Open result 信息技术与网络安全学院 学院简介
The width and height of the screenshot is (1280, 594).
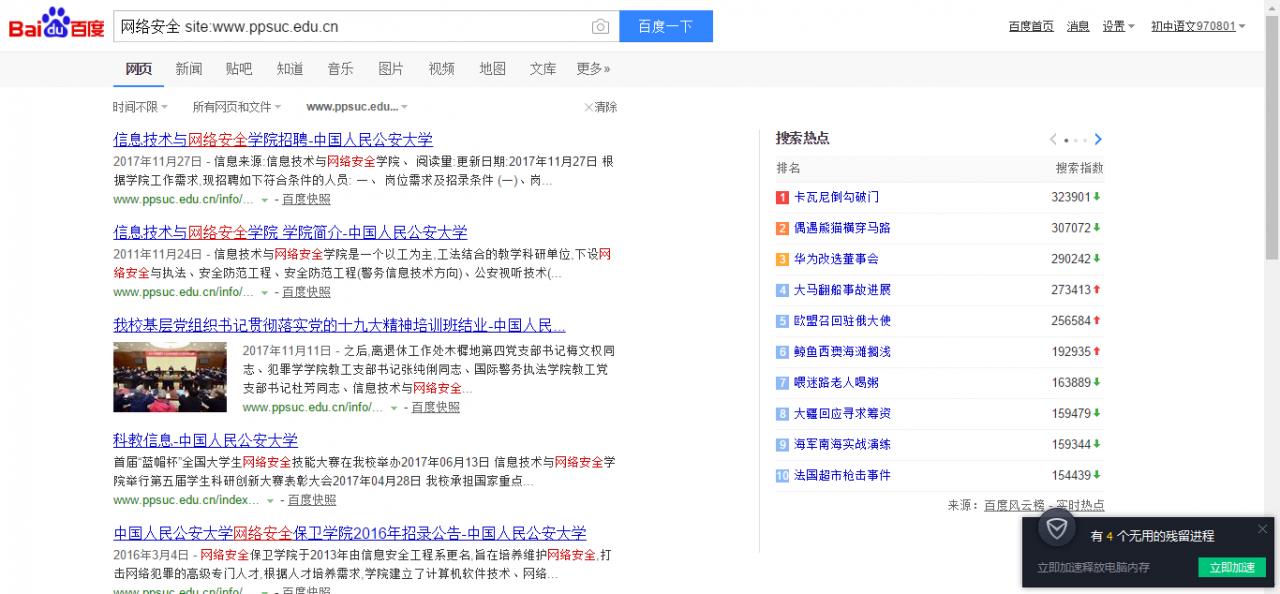pyautogui.click(x=290, y=233)
